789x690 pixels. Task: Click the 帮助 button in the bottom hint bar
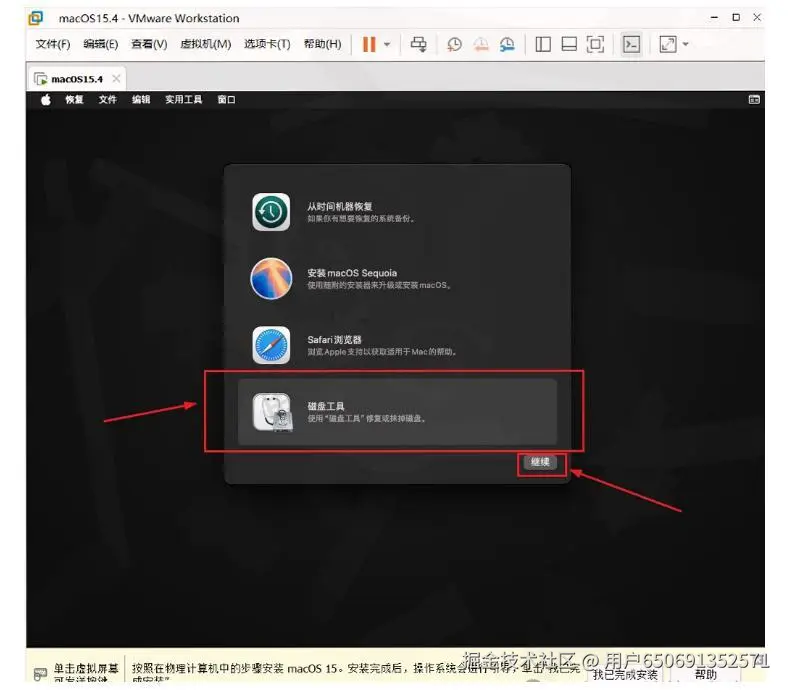pyautogui.click(x=705, y=674)
